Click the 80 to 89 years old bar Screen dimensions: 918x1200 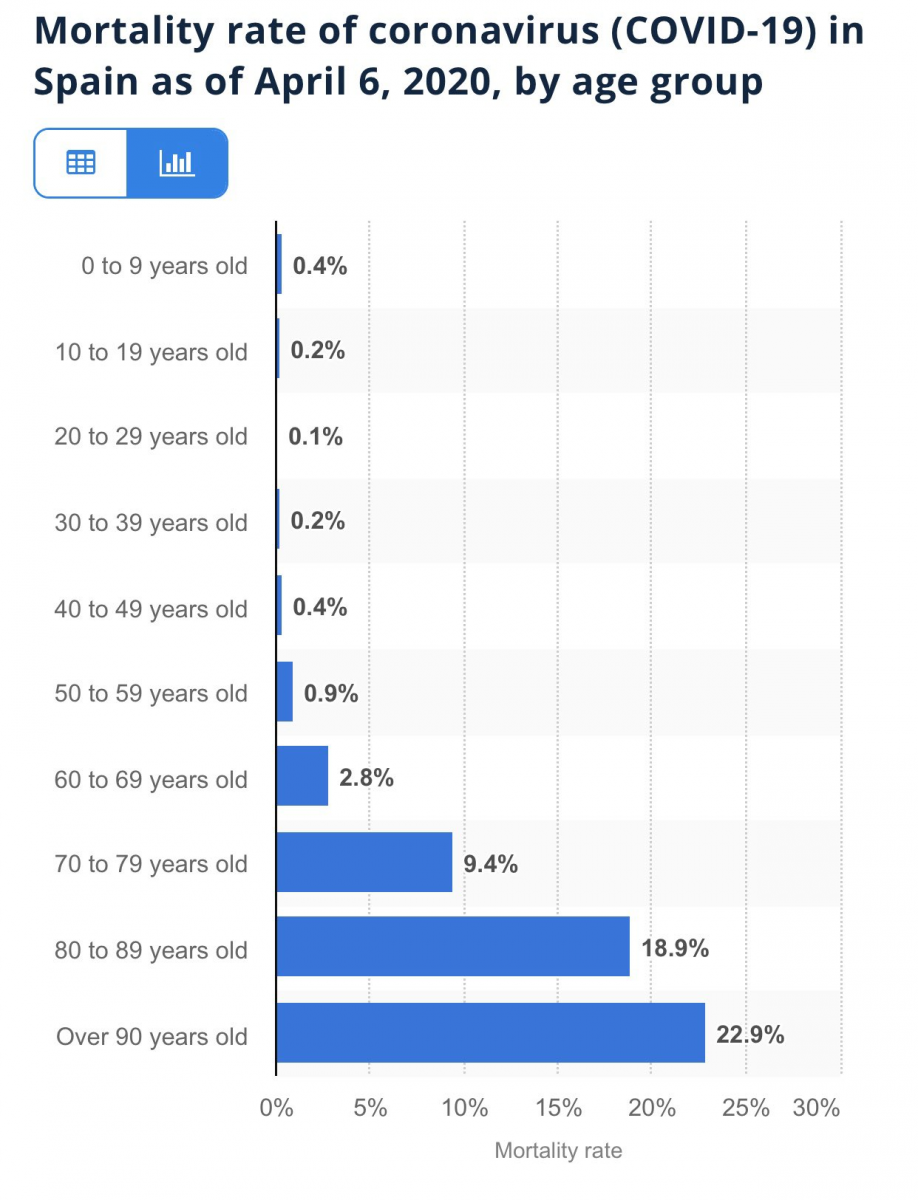point(453,947)
